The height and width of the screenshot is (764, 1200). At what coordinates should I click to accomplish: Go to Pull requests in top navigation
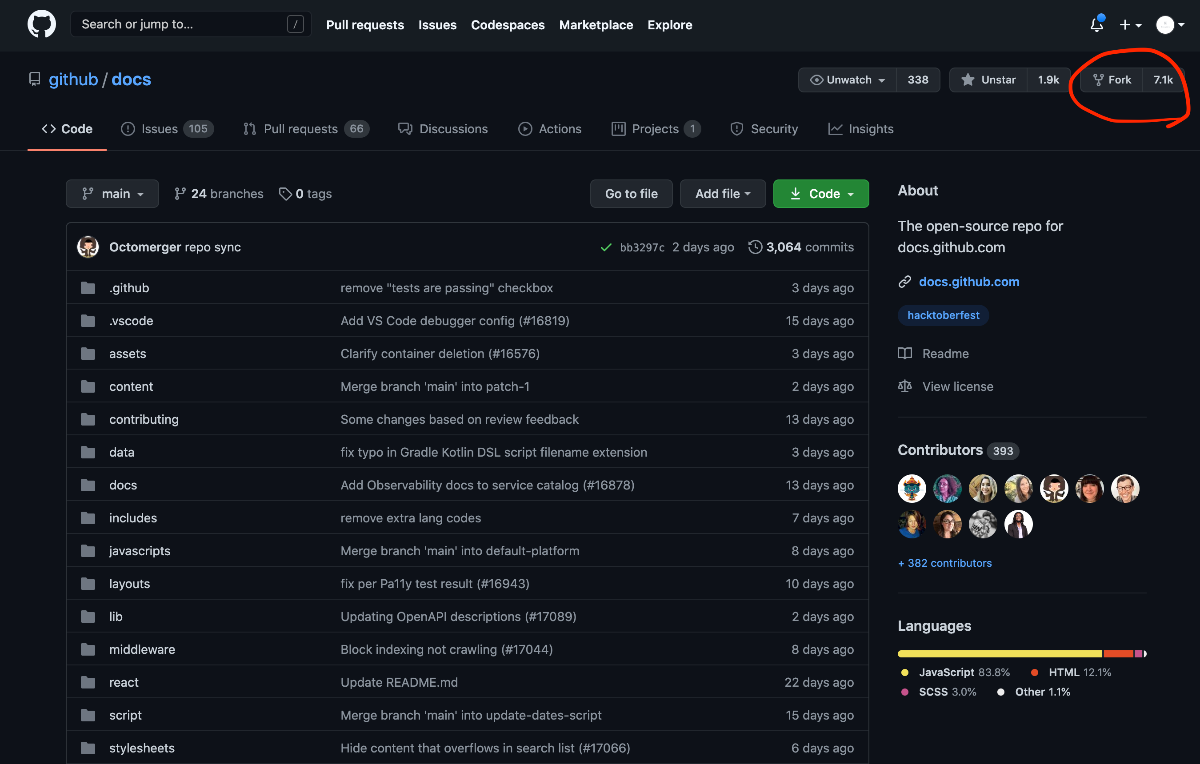pos(365,25)
